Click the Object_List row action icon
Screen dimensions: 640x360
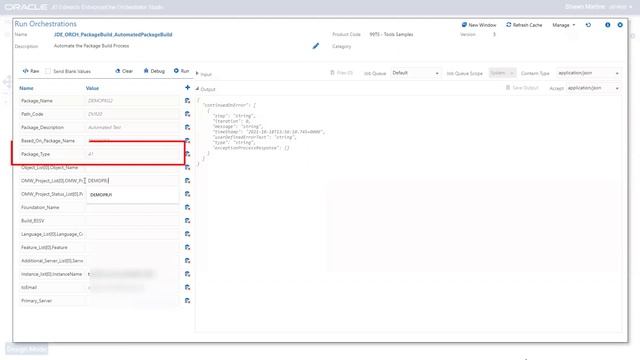coord(187,167)
